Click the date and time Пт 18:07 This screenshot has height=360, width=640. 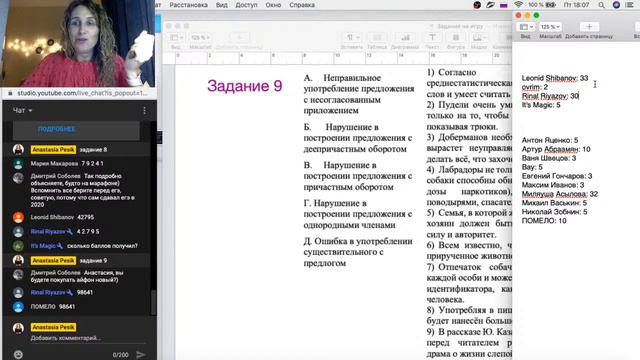(x=576, y=5)
